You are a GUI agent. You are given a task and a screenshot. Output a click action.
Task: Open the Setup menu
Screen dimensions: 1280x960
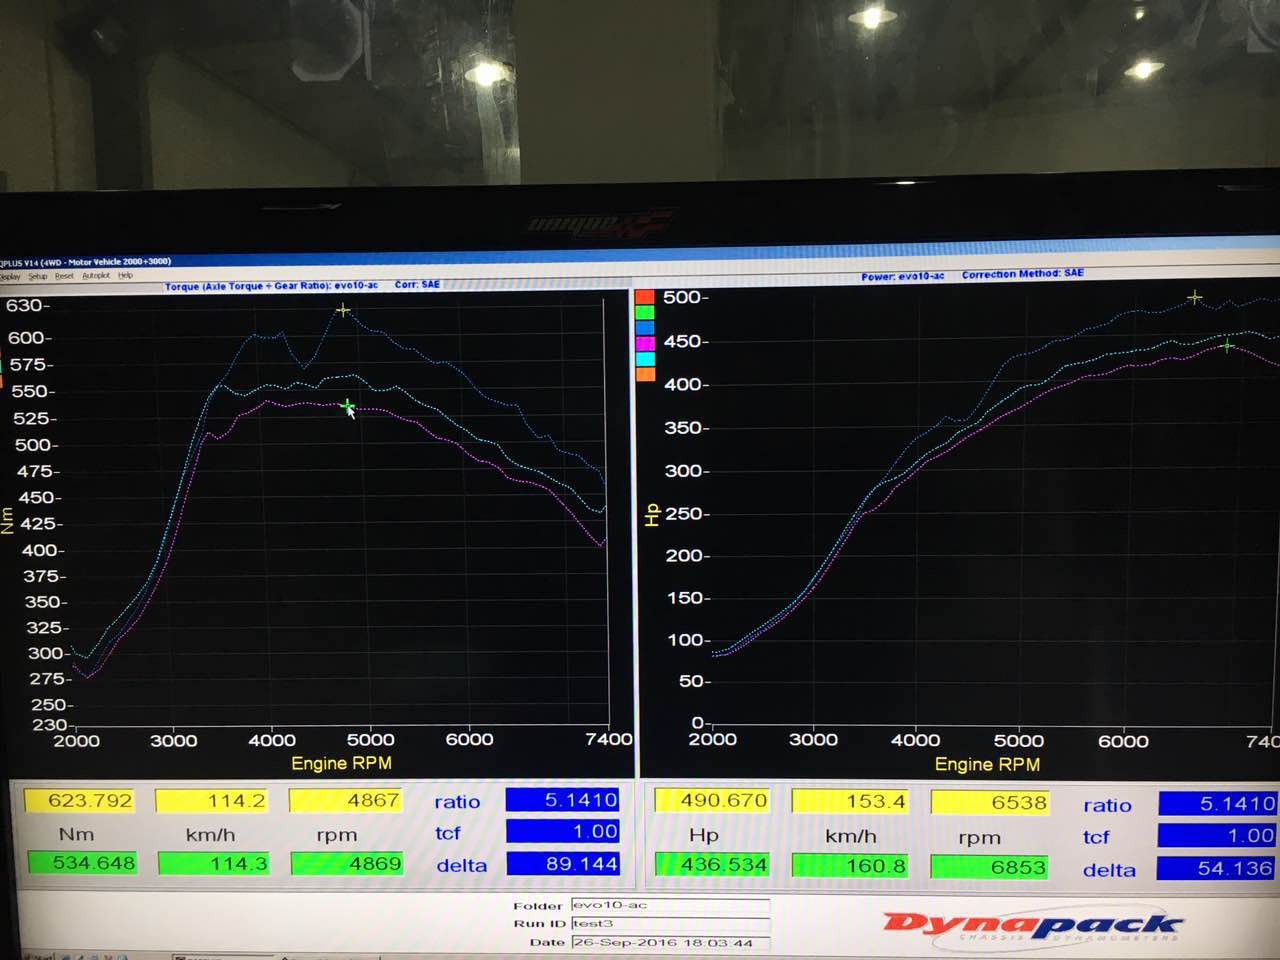[38, 276]
